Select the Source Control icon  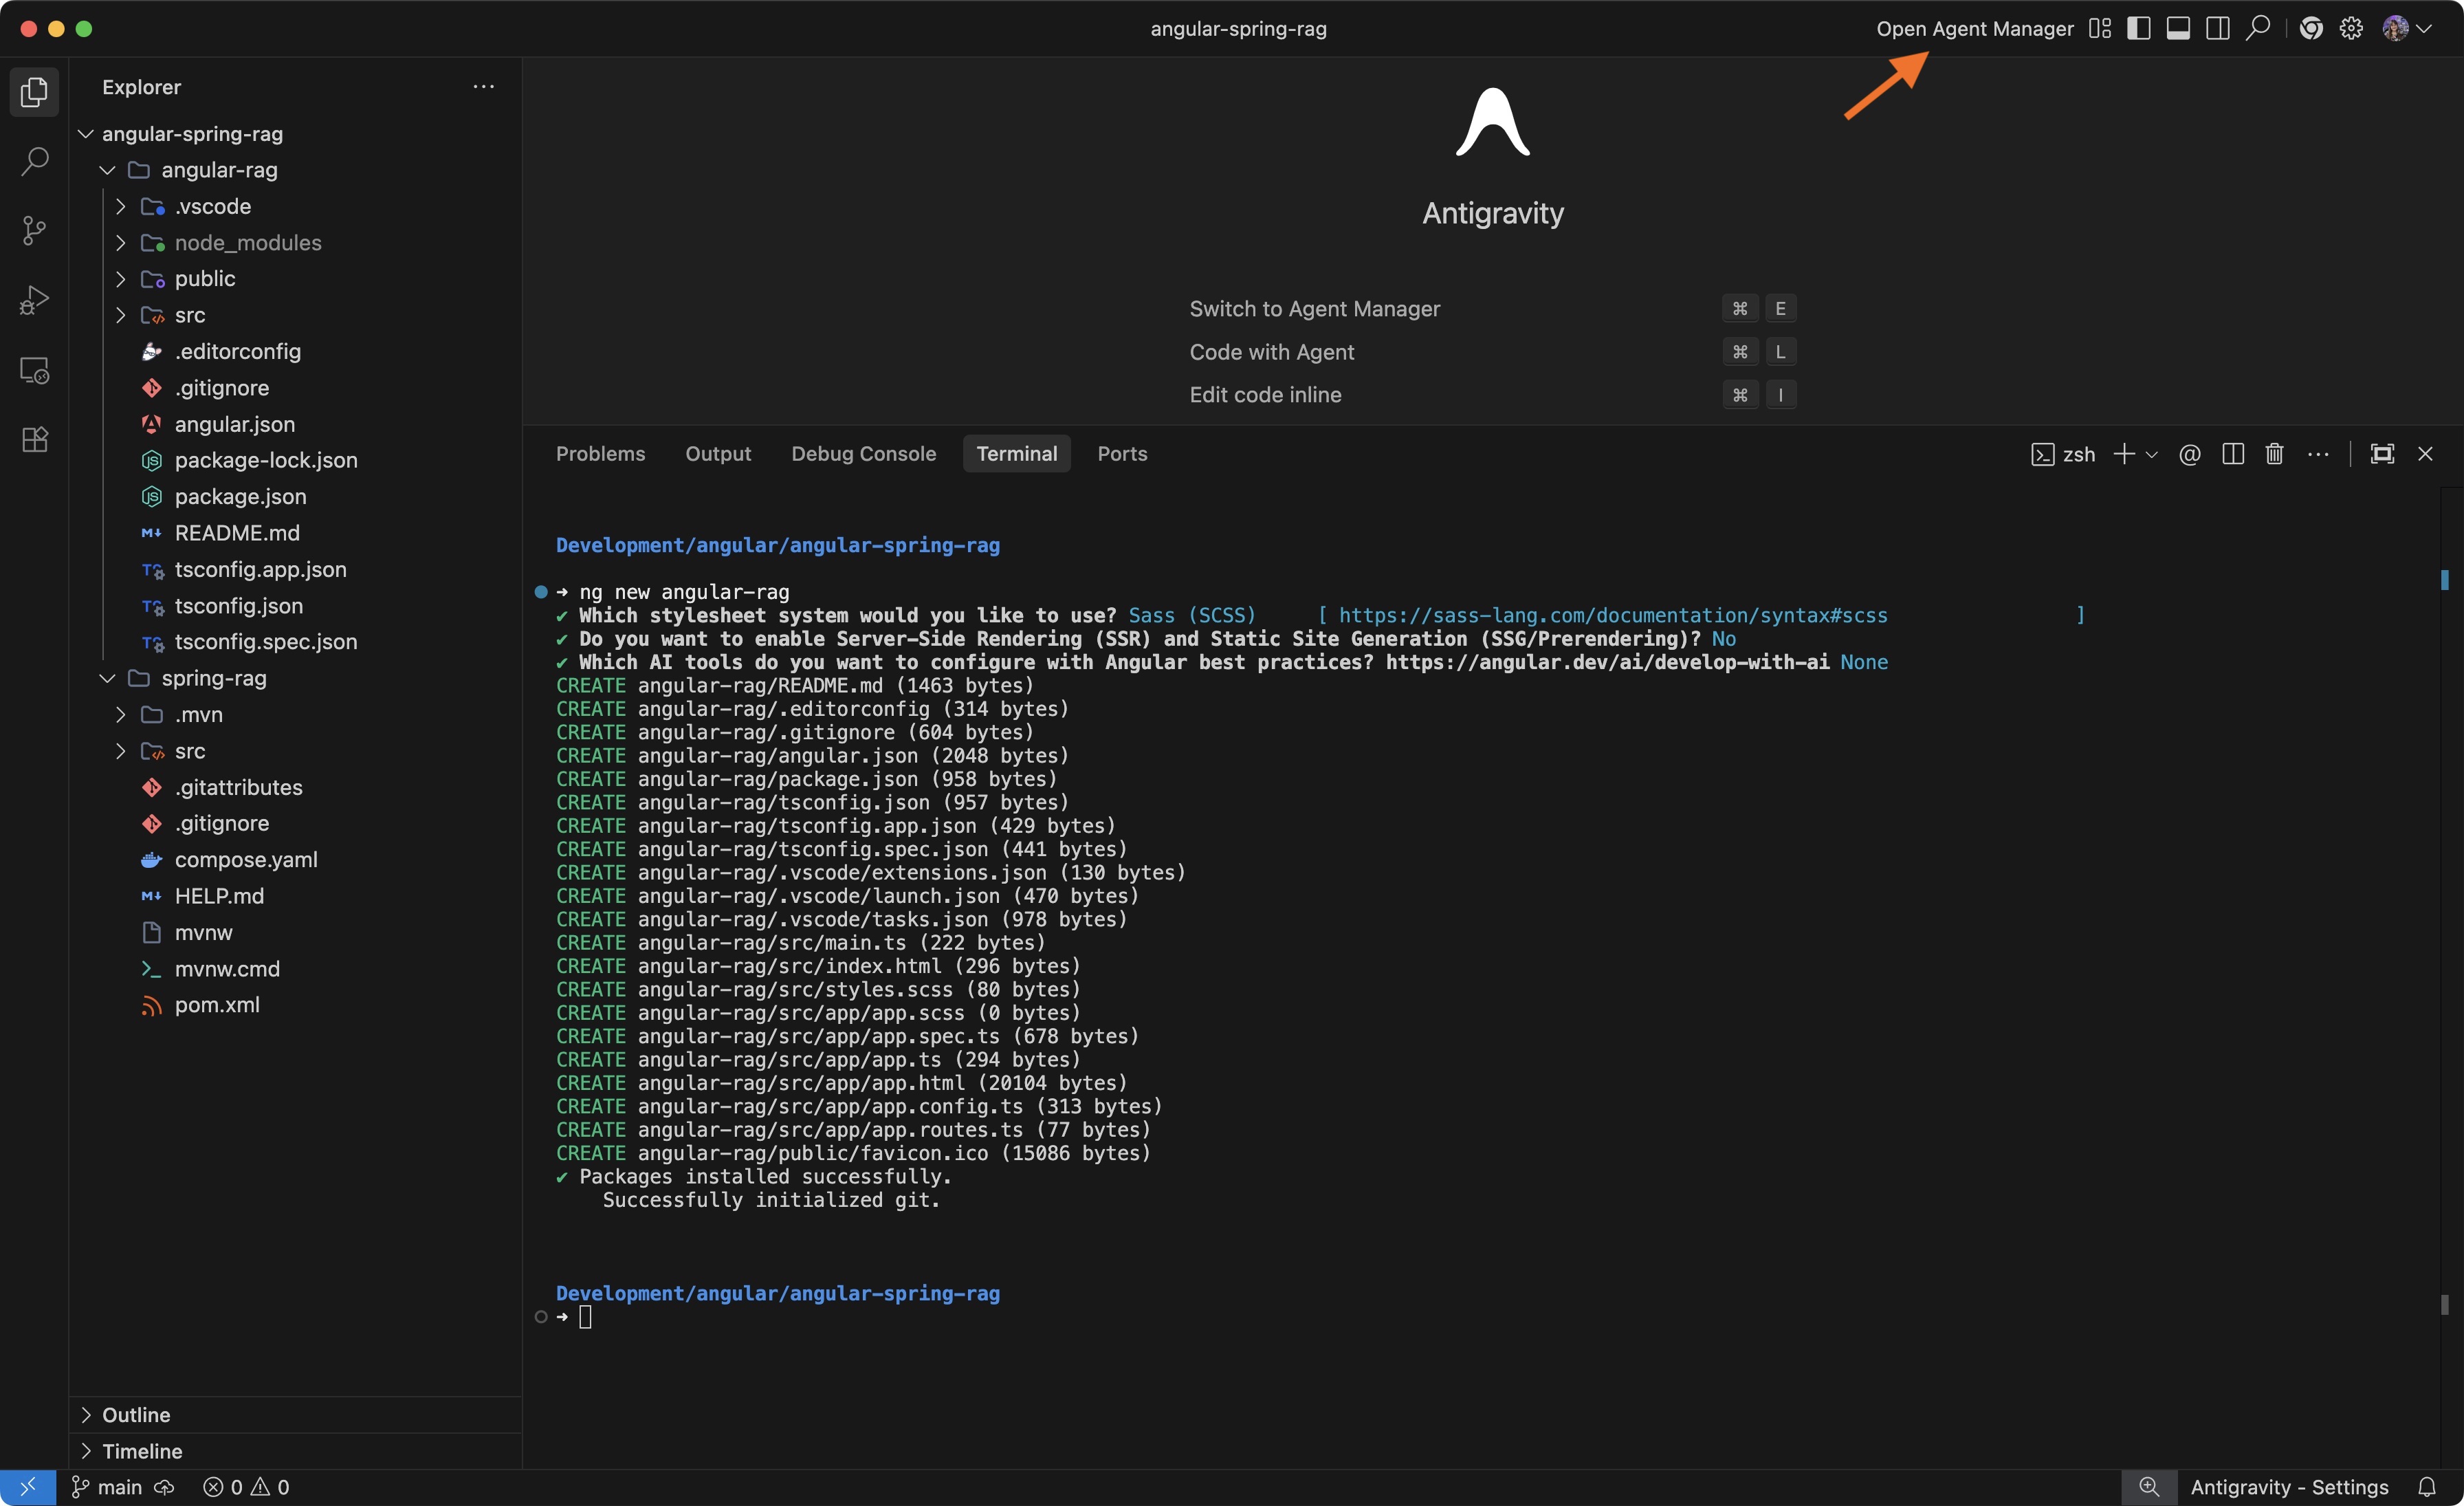coord(35,231)
